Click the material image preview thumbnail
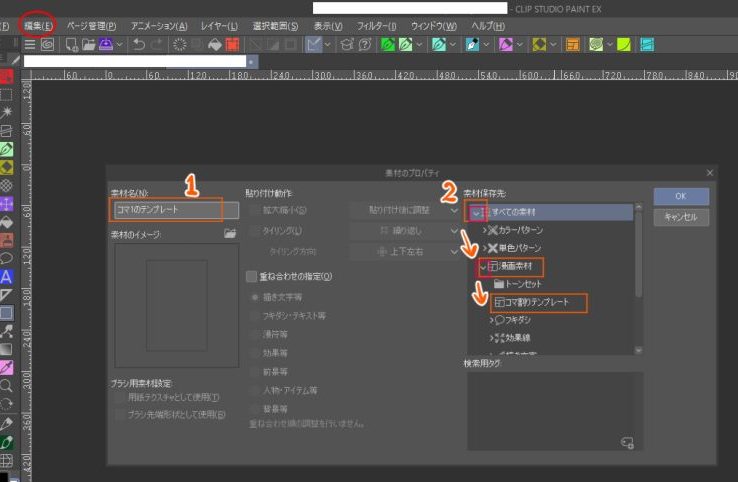Viewport: 738px width, 482px height. click(176, 305)
